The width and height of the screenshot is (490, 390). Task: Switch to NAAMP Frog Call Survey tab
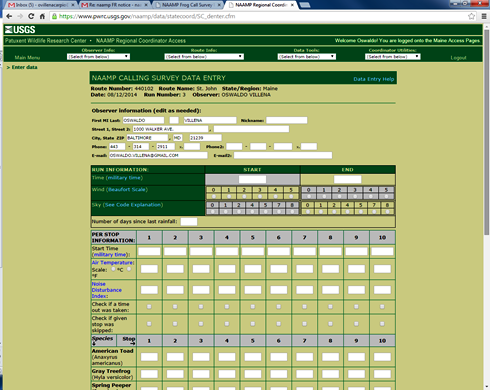click(x=188, y=5)
